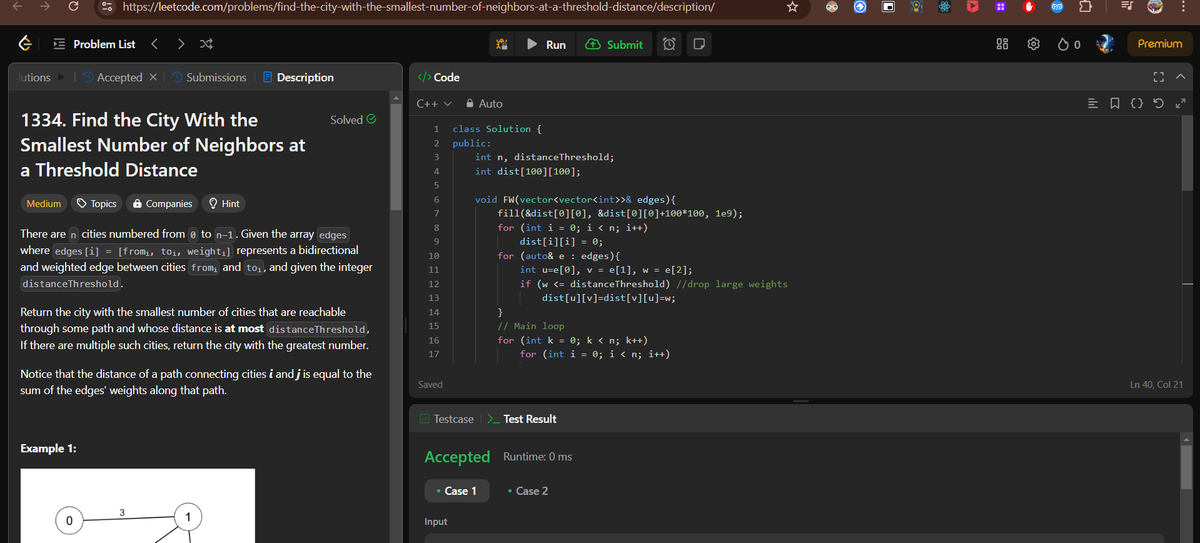
Task: Switch to the Submissions tab
Action: [x=208, y=77]
